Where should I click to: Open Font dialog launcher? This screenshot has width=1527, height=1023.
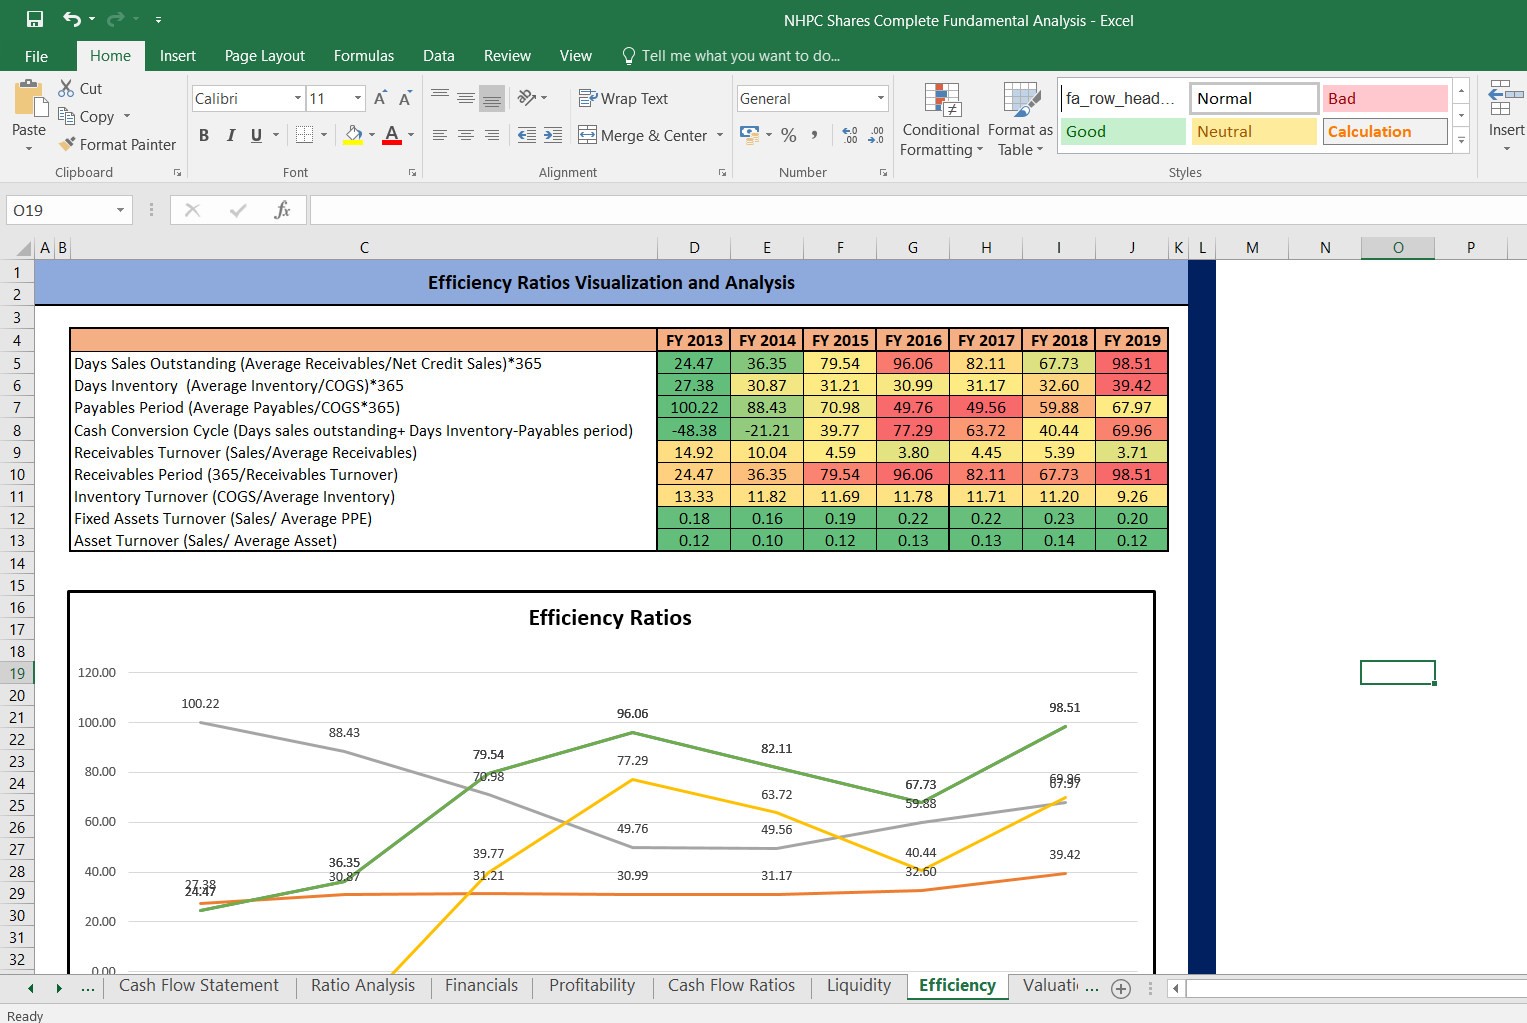(412, 173)
